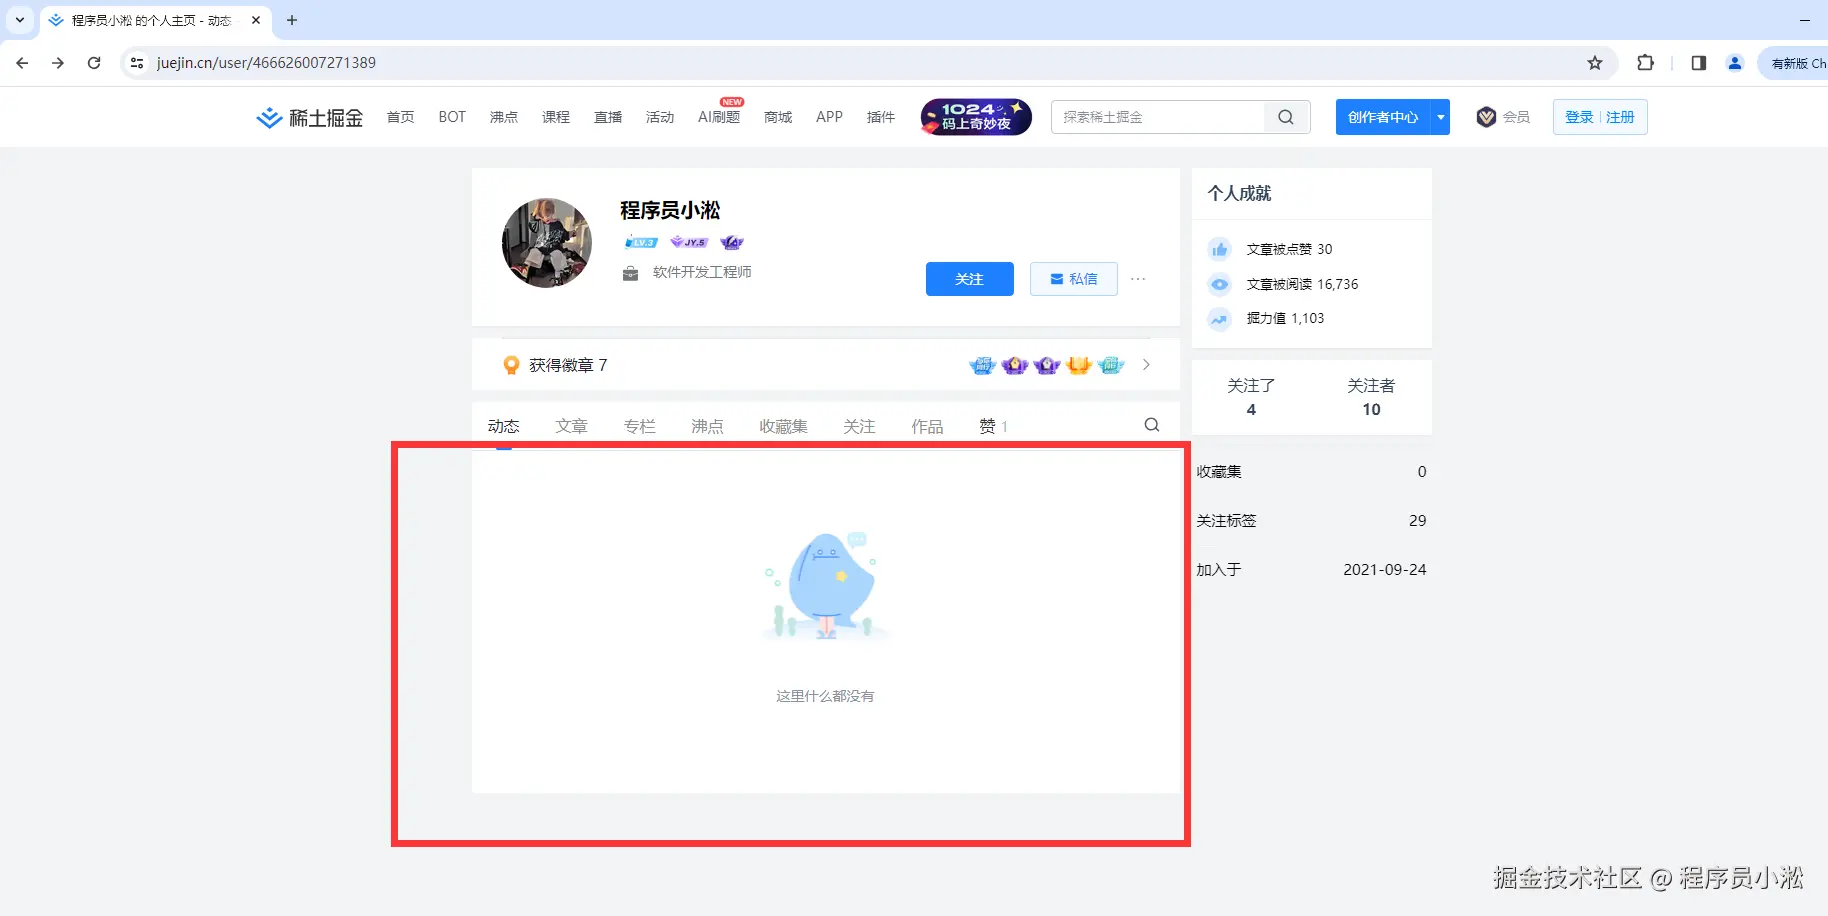
Task: Open the 创作者中心 dropdown arrow
Action: click(1440, 117)
